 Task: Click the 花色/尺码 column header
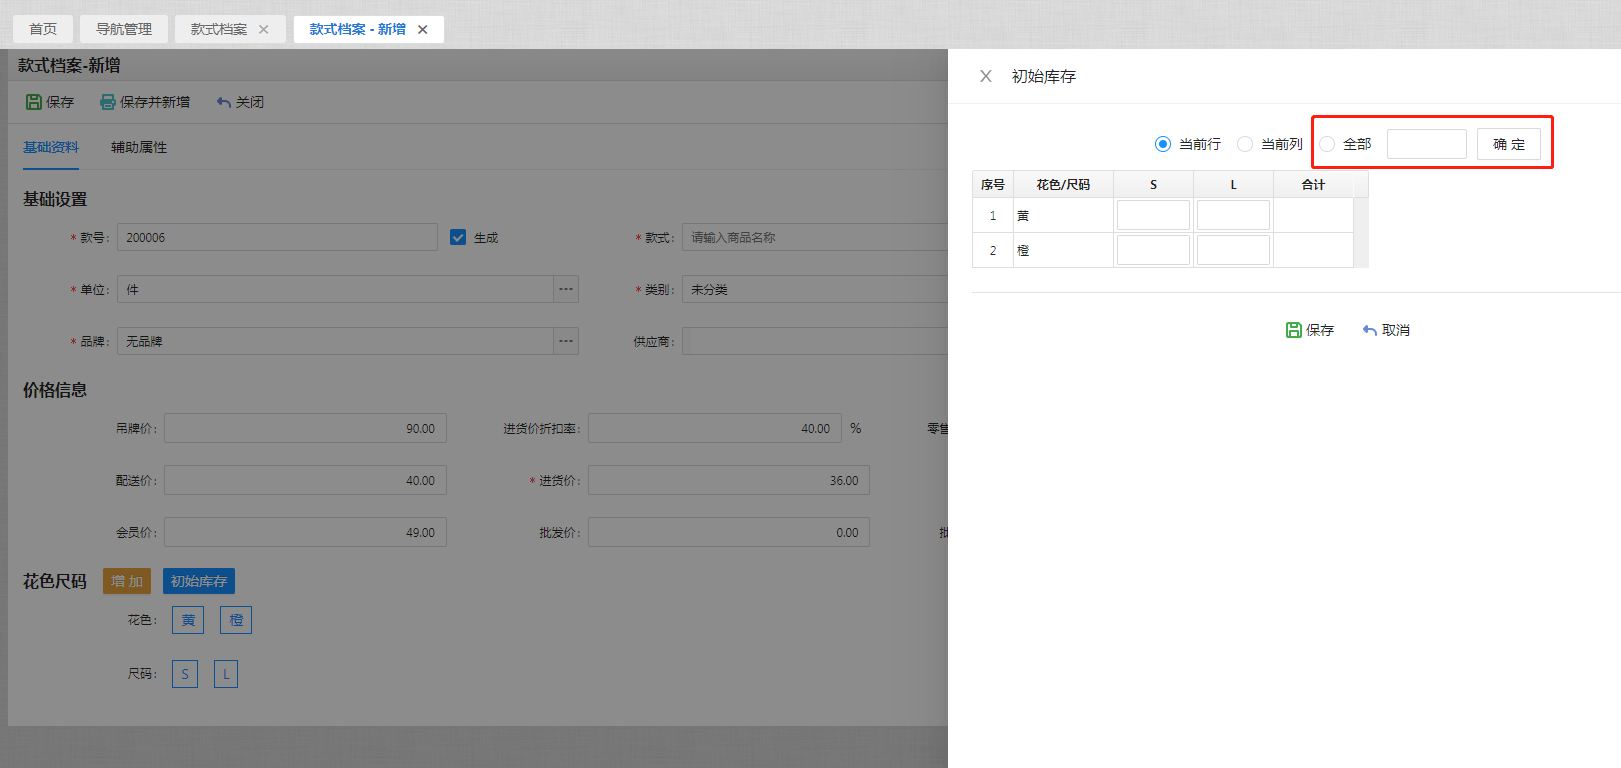pyautogui.click(x=1063, y=184)
